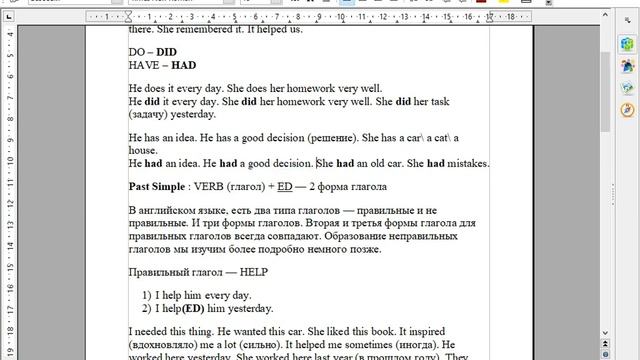Click the word "(вдохновляло)" in the text

pyautogui.click(x=163, y=345)
